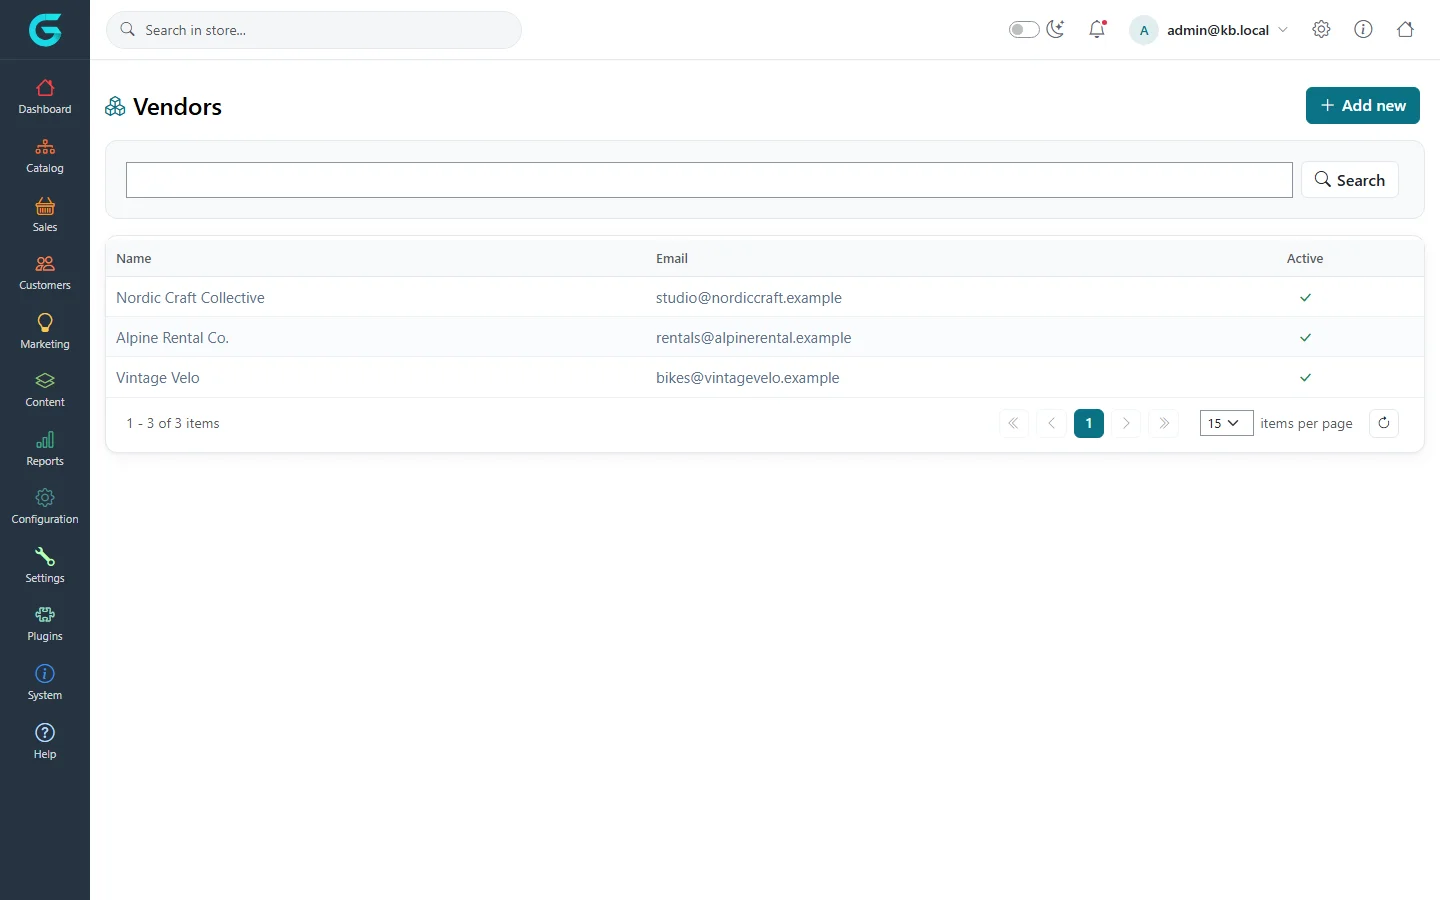1440x900 pixels.
Task: Open the items per page dropdown
Action: [1226, 423]
